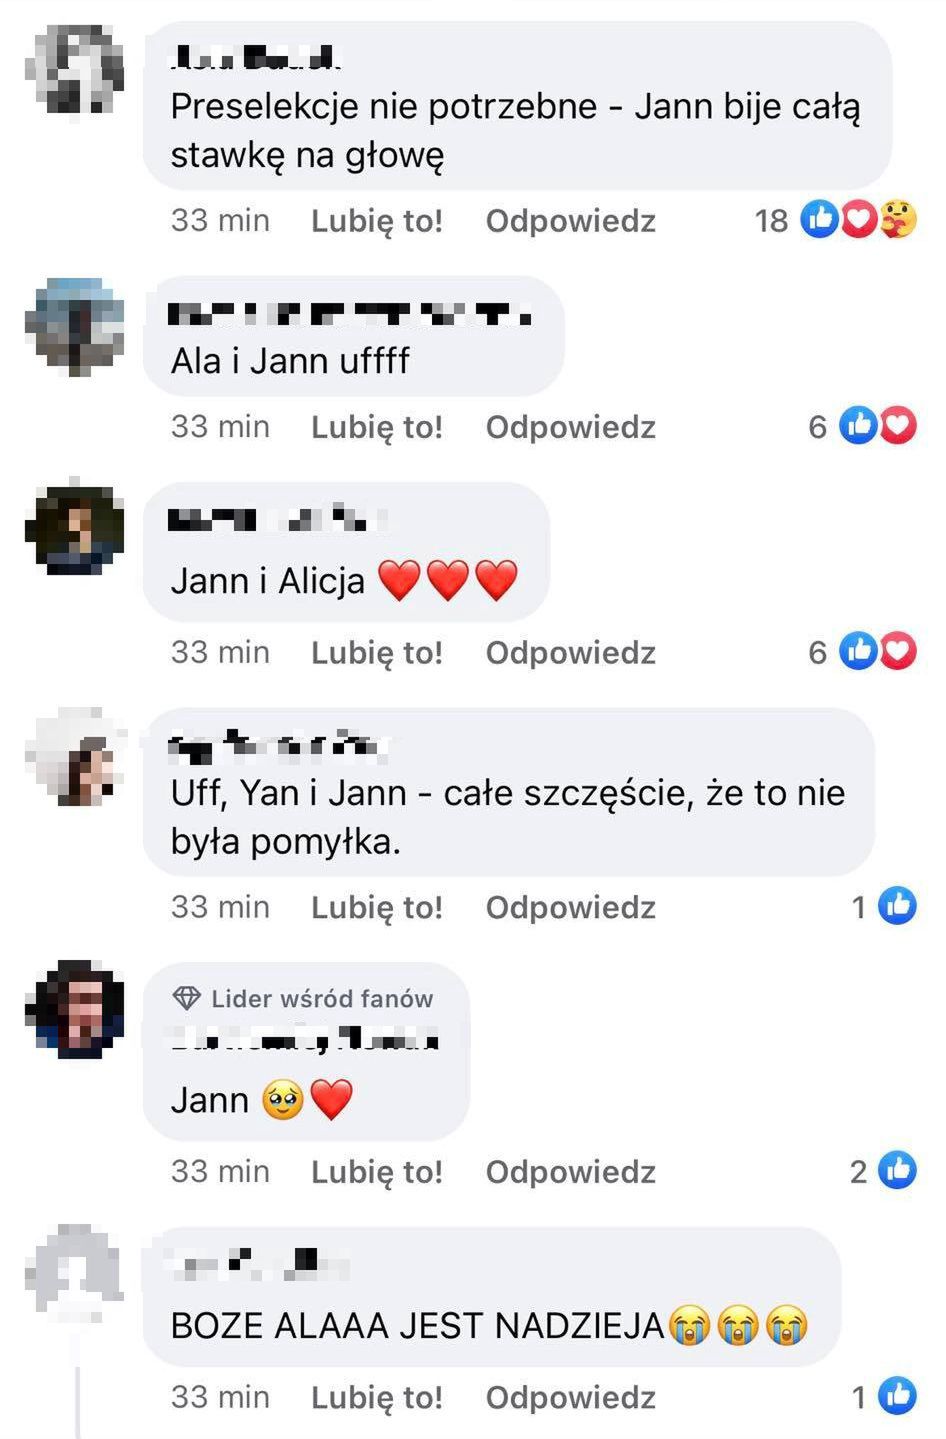946x1439 pixels.
Task: Click the diamond 'Lider wśród fanów' badge icon
Action: (x=187, y=998)
